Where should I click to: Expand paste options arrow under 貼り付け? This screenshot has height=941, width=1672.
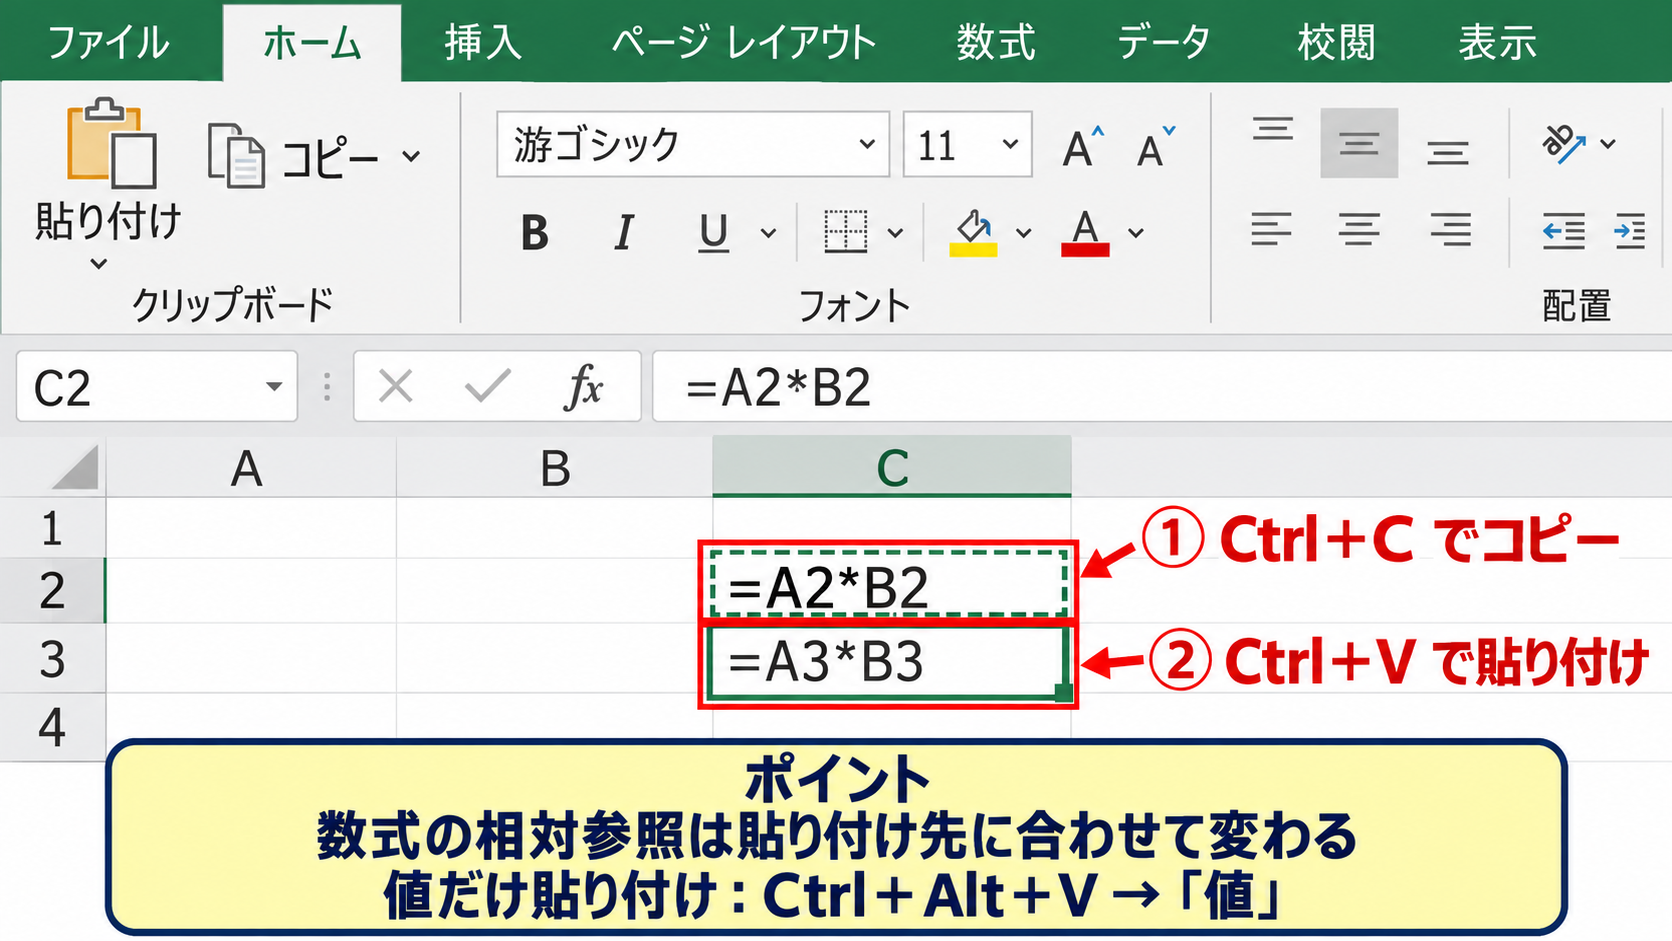click(x=99, y=264)
